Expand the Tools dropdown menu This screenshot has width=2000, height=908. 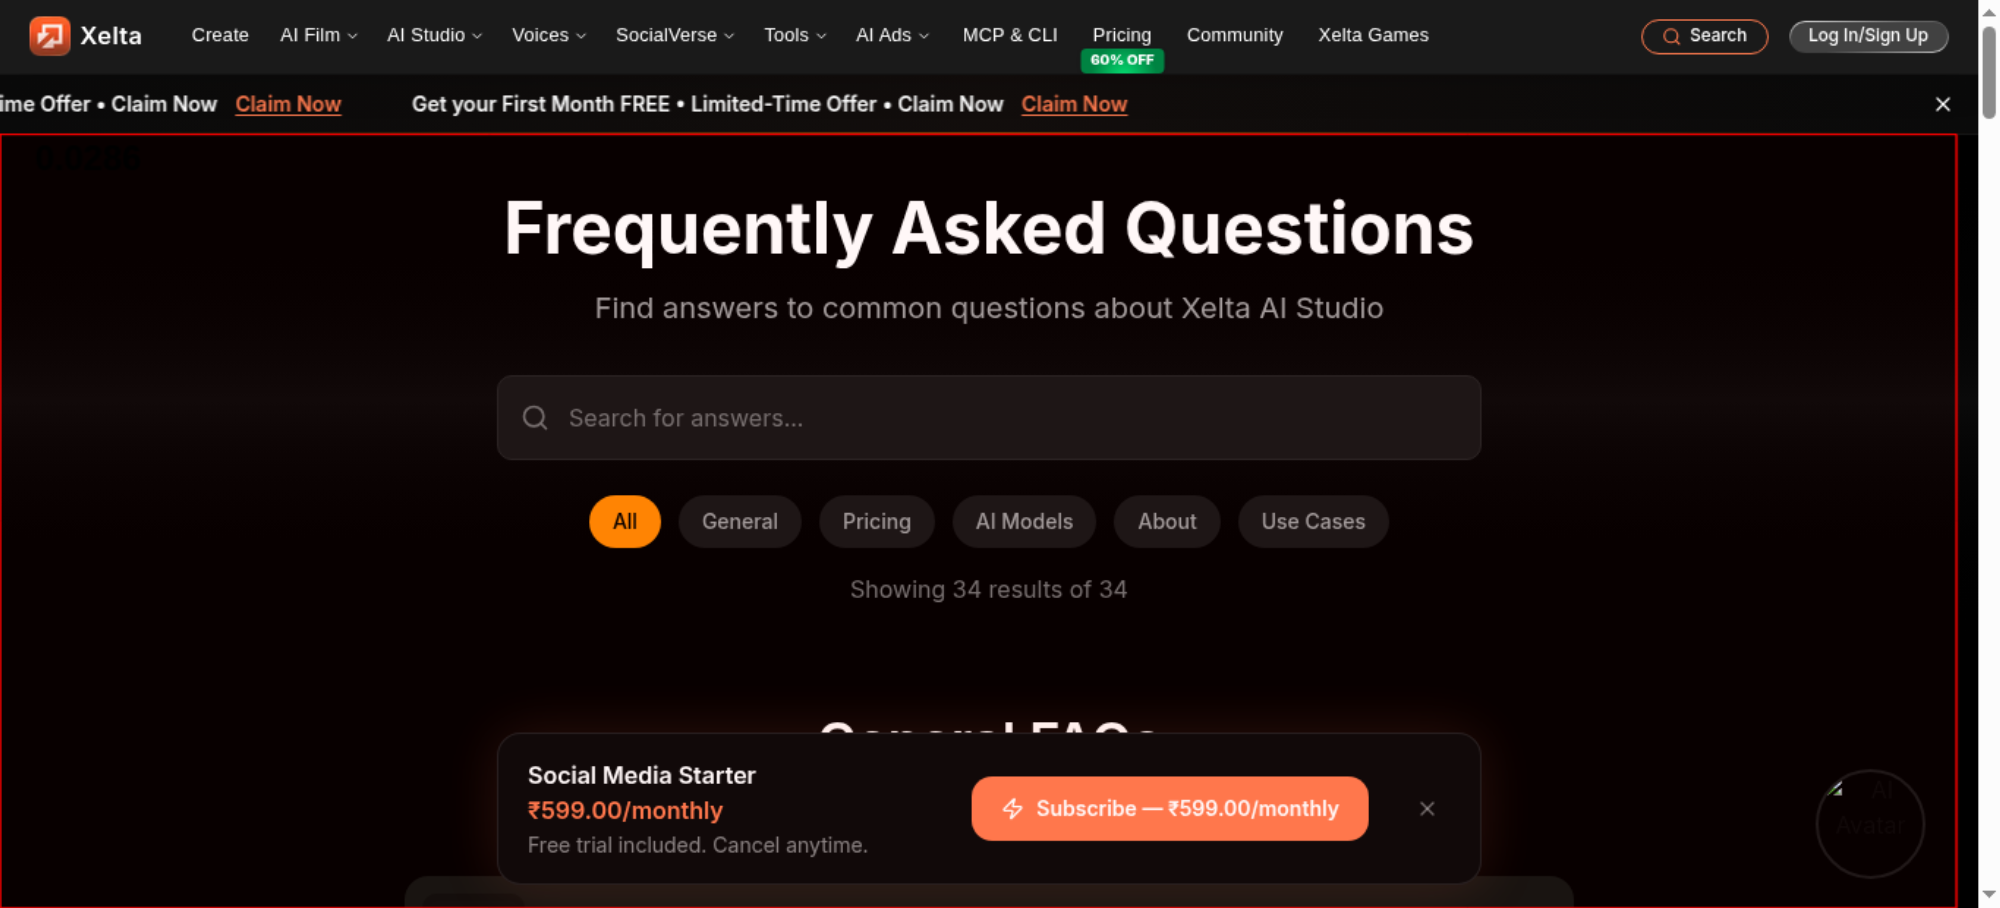[x=795, y=35]
